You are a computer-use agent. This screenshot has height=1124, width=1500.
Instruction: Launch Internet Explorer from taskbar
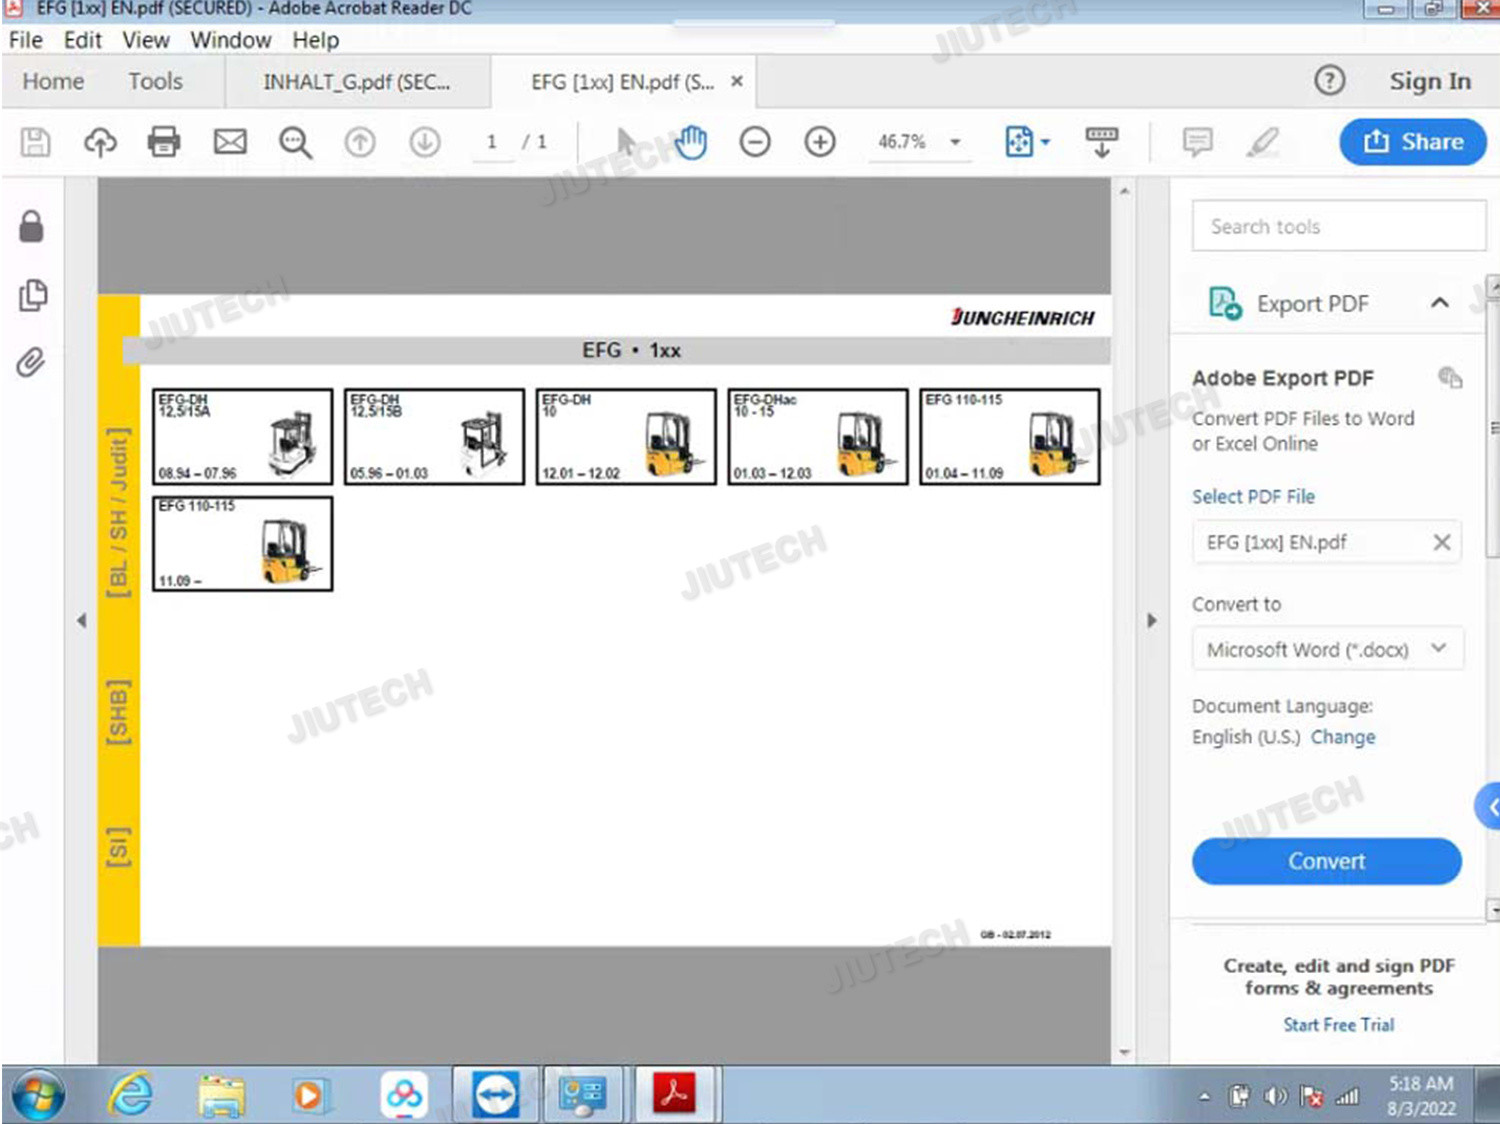point(131,1096)
